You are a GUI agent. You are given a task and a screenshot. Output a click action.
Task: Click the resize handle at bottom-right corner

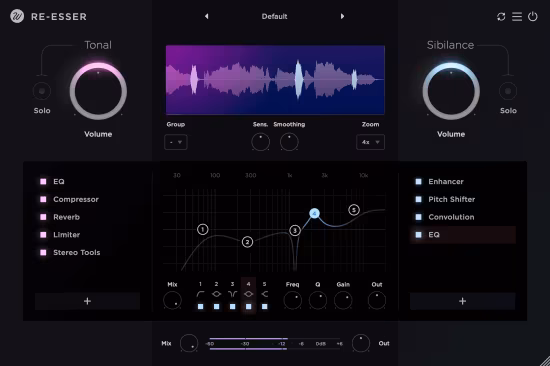(545, 361)
